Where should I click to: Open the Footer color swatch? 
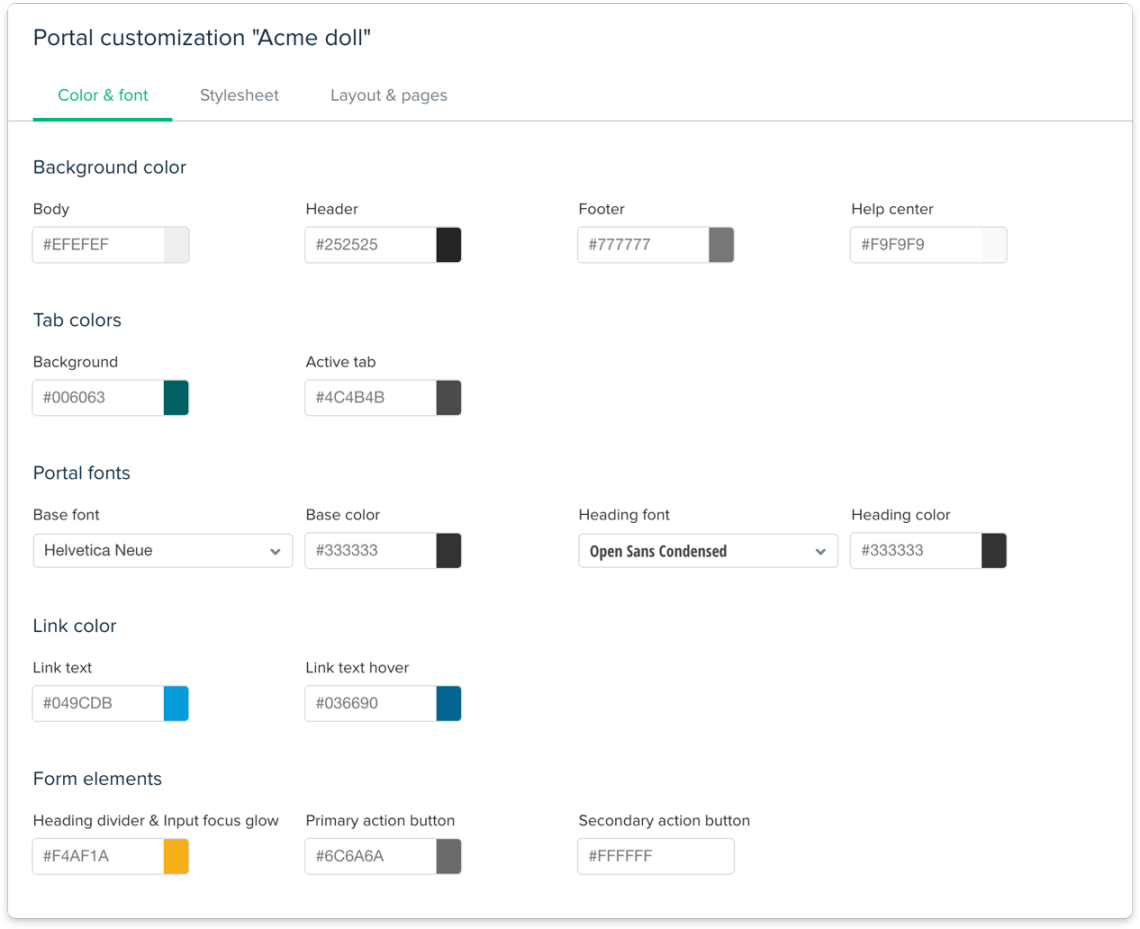tap(722, 244)
